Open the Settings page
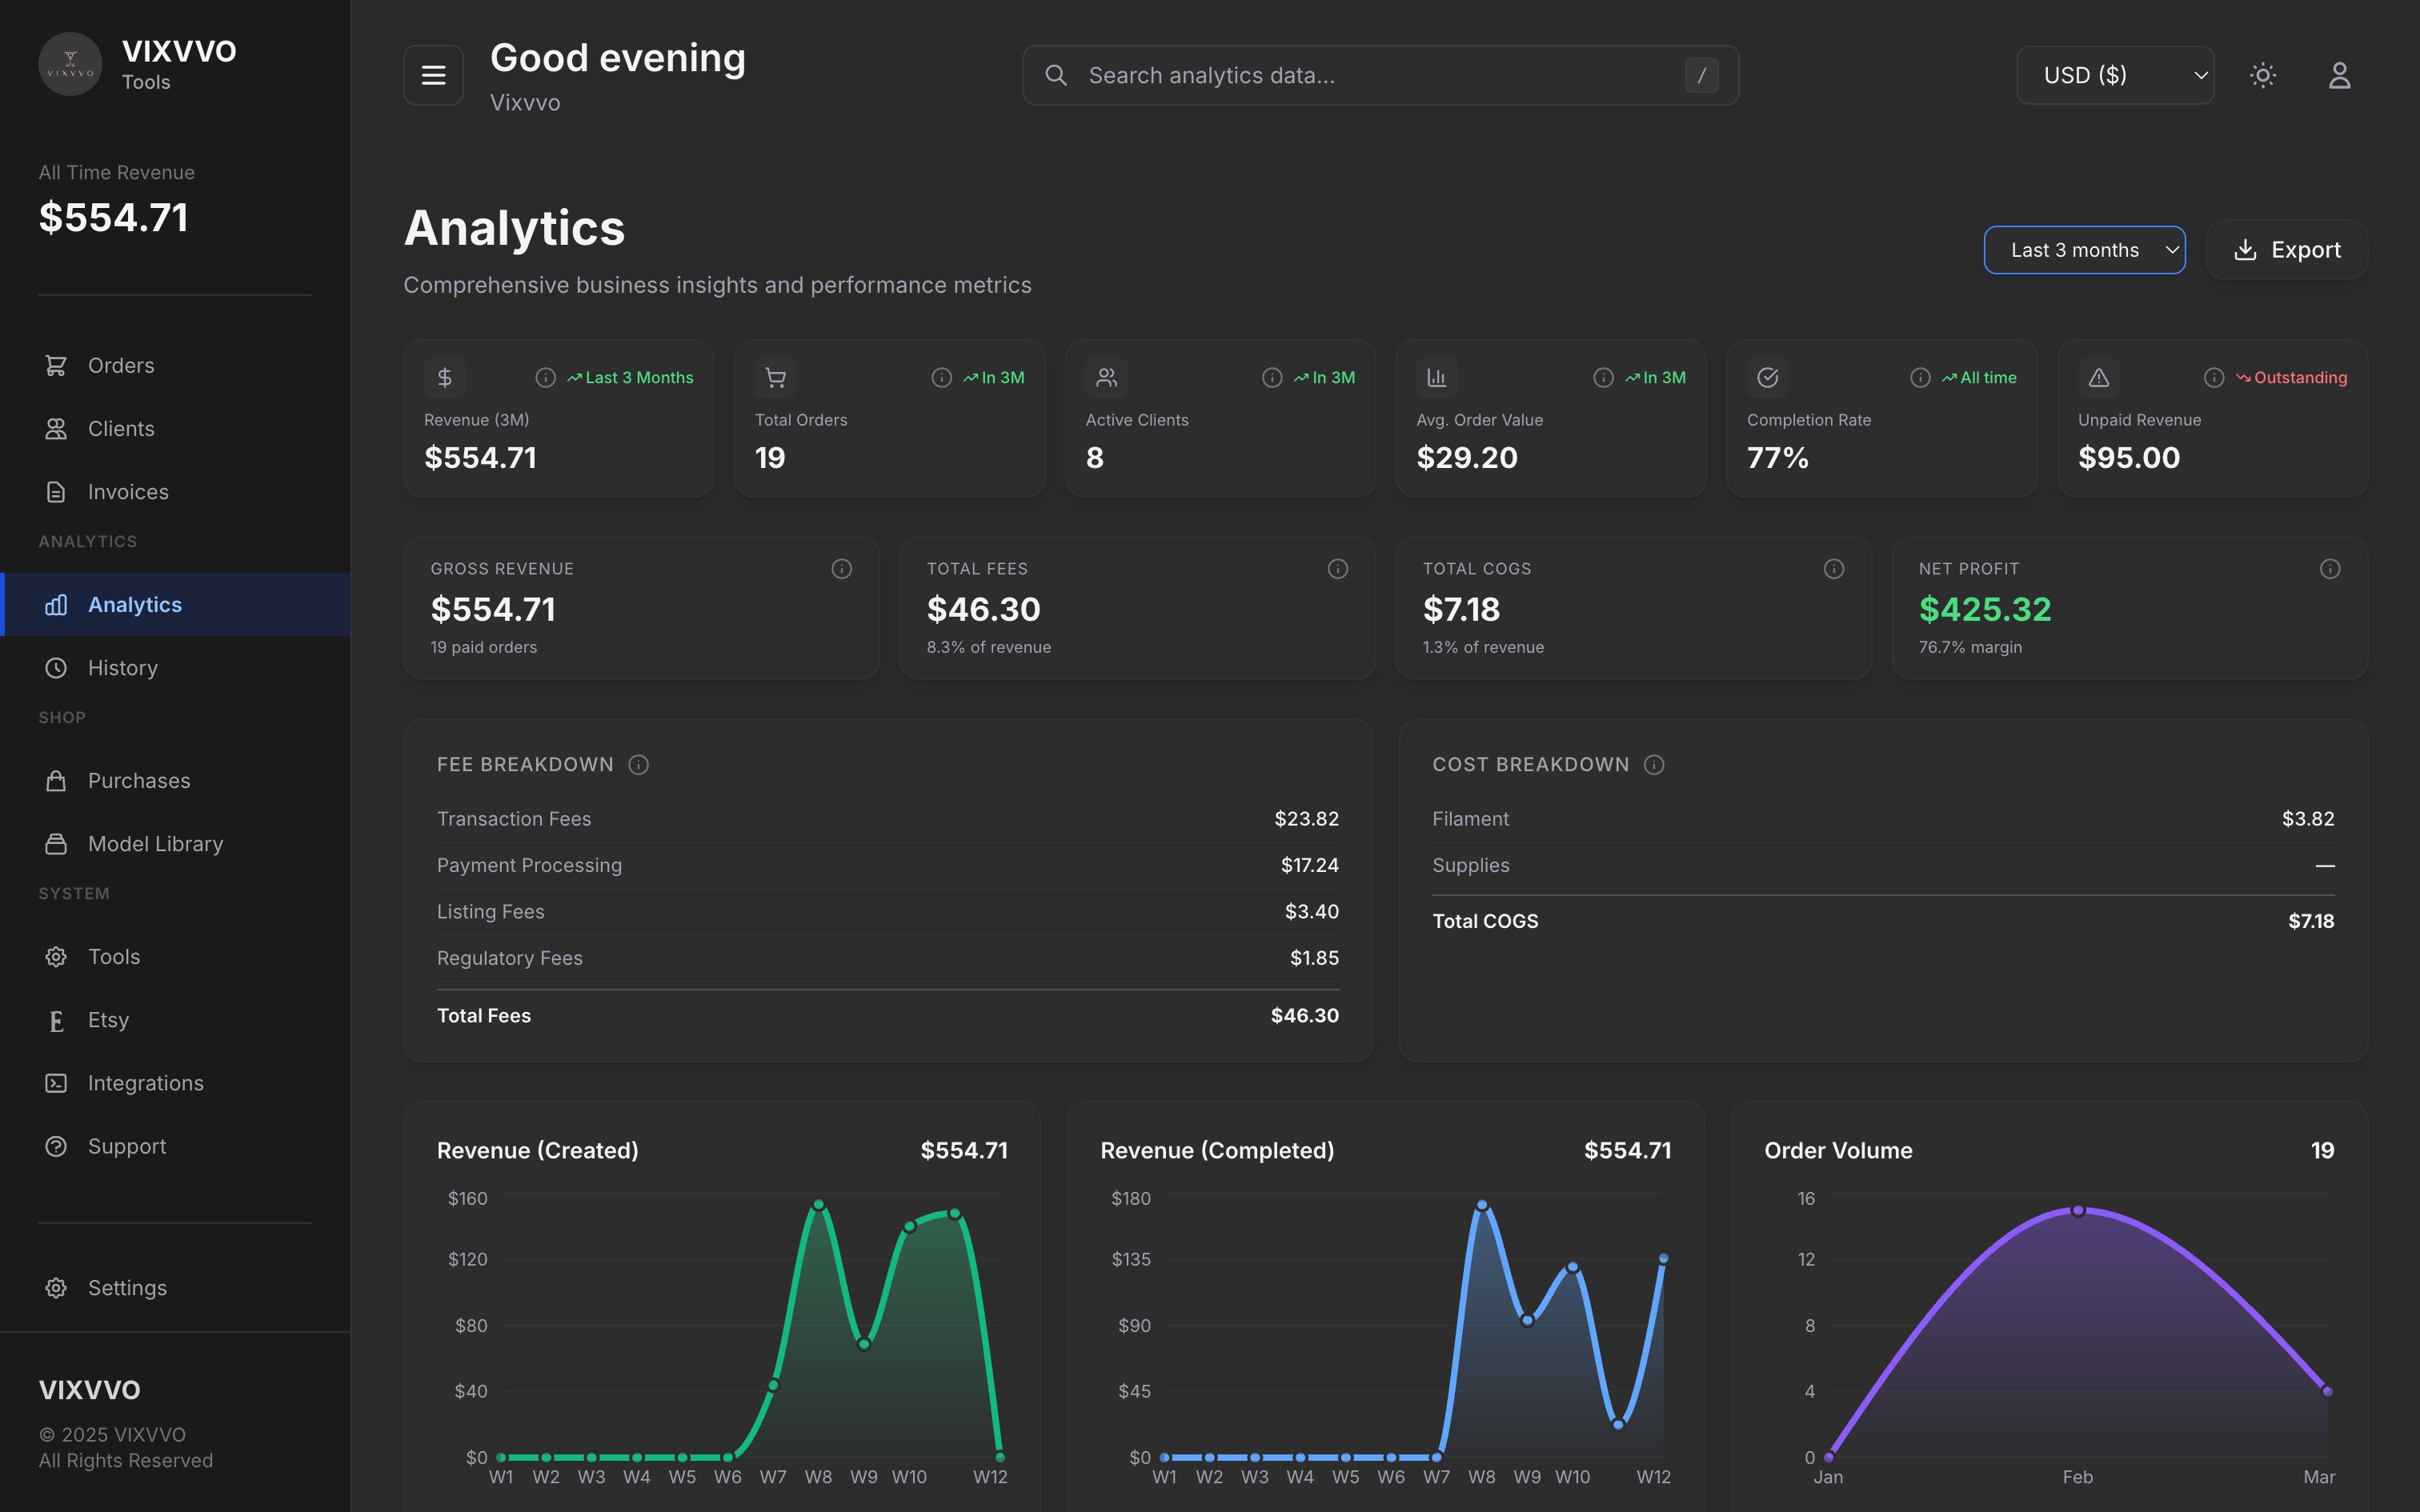 126,1288
